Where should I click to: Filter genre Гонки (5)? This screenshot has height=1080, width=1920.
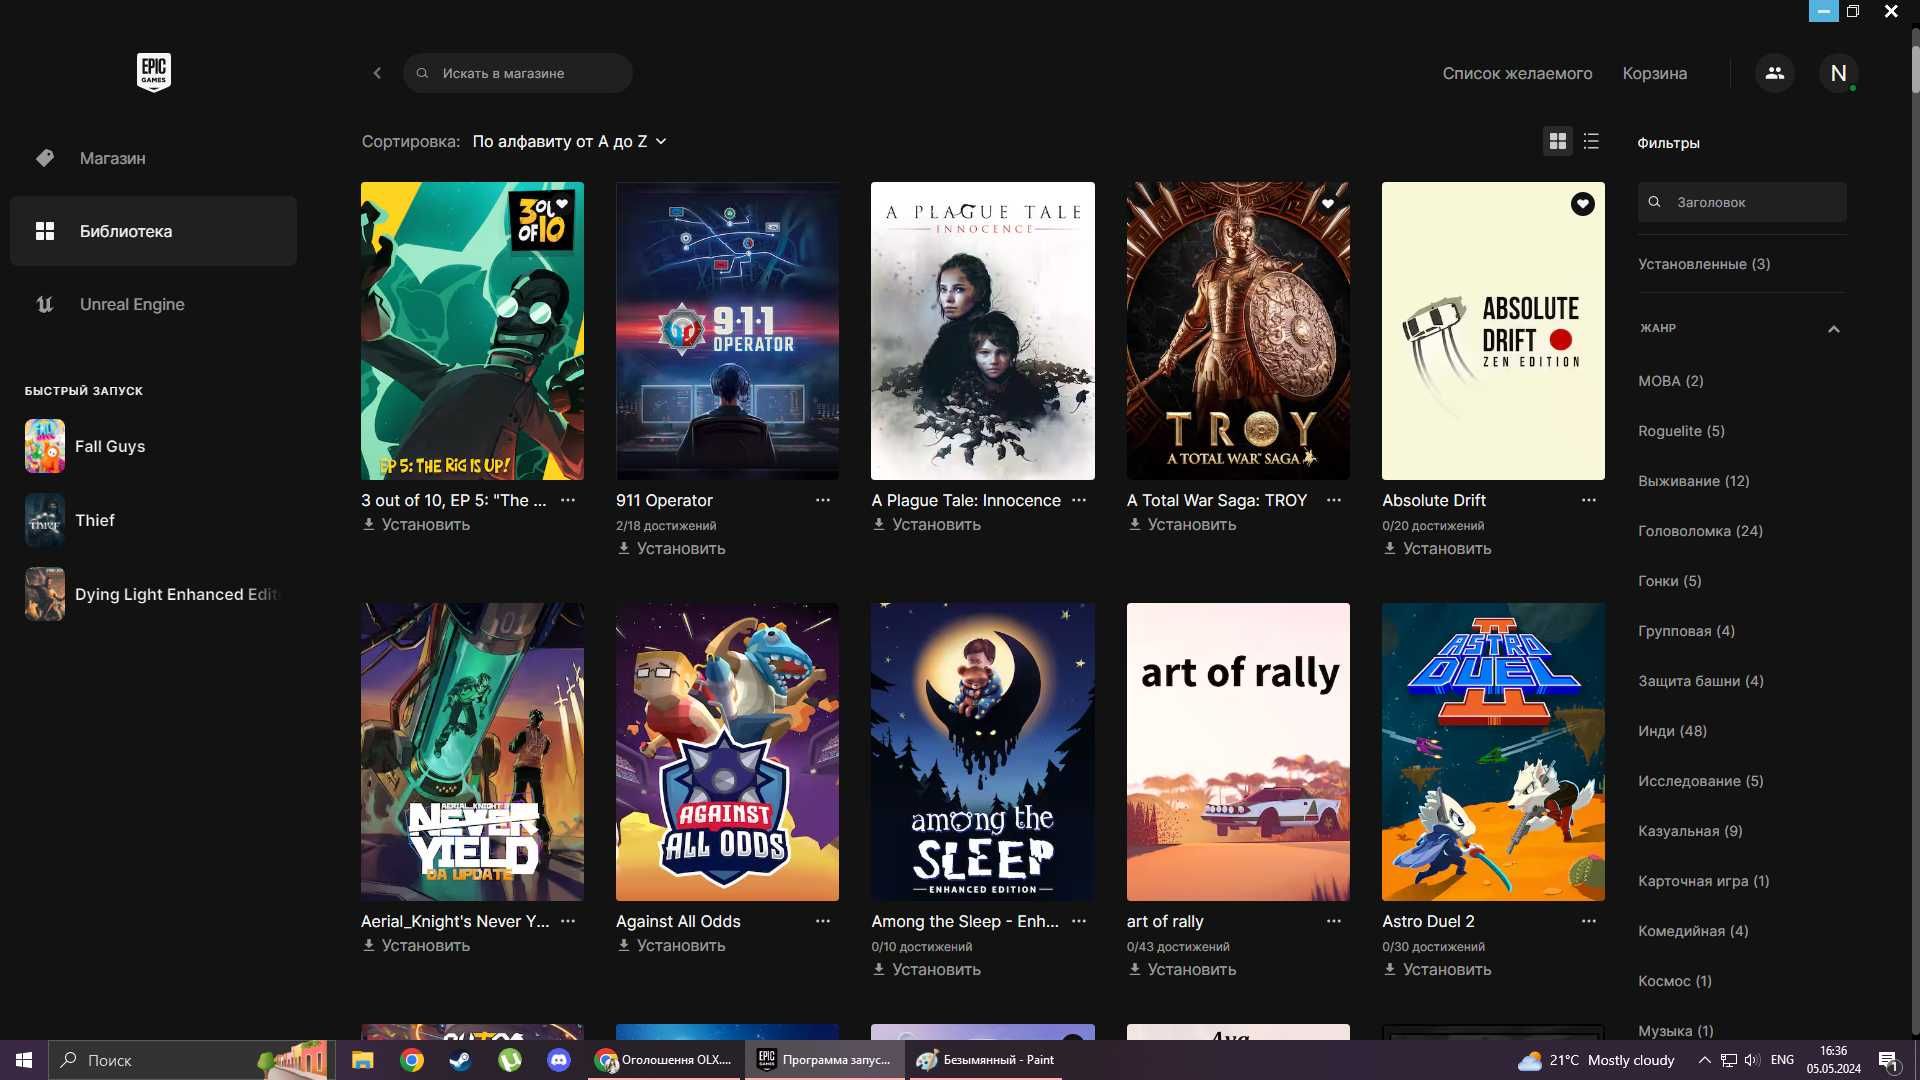[x=1669, y=581]
